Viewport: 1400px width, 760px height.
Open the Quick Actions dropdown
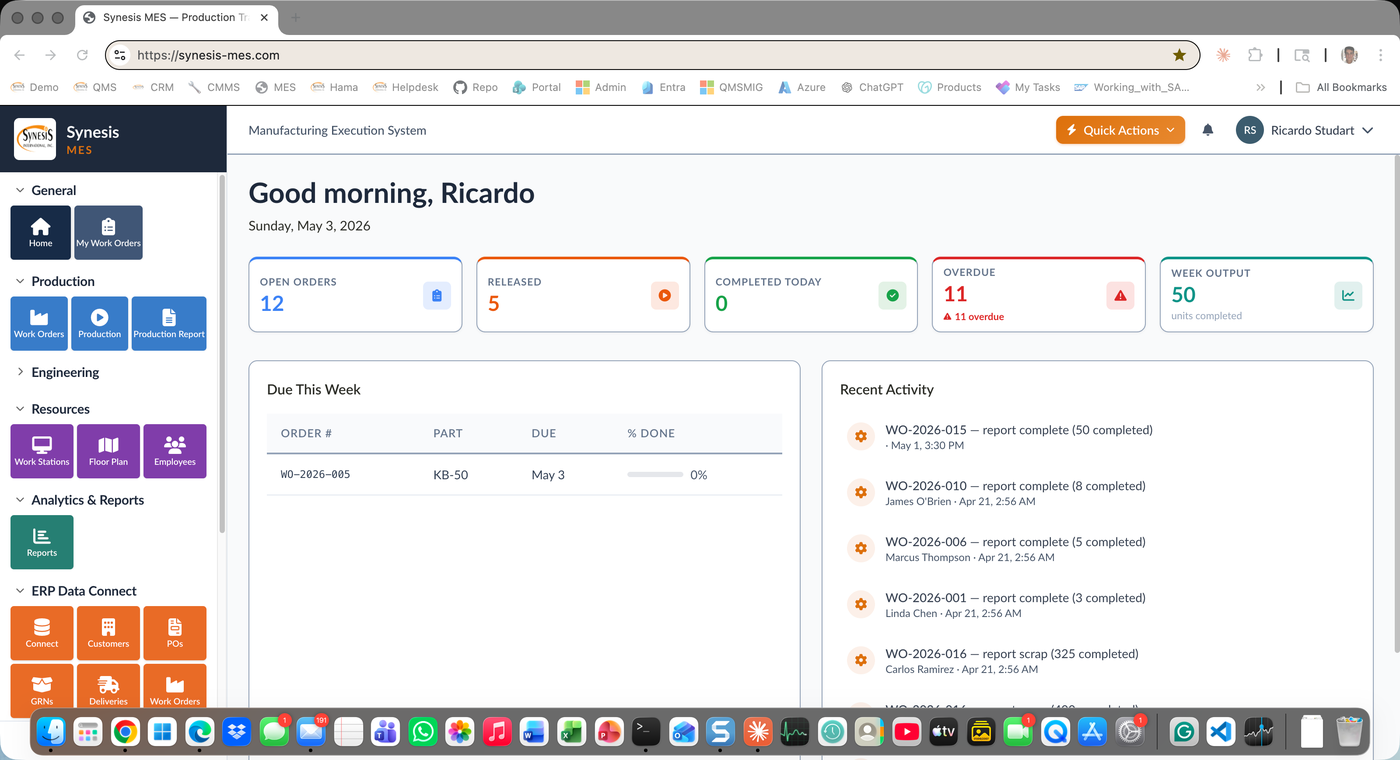coord(1120,130)
